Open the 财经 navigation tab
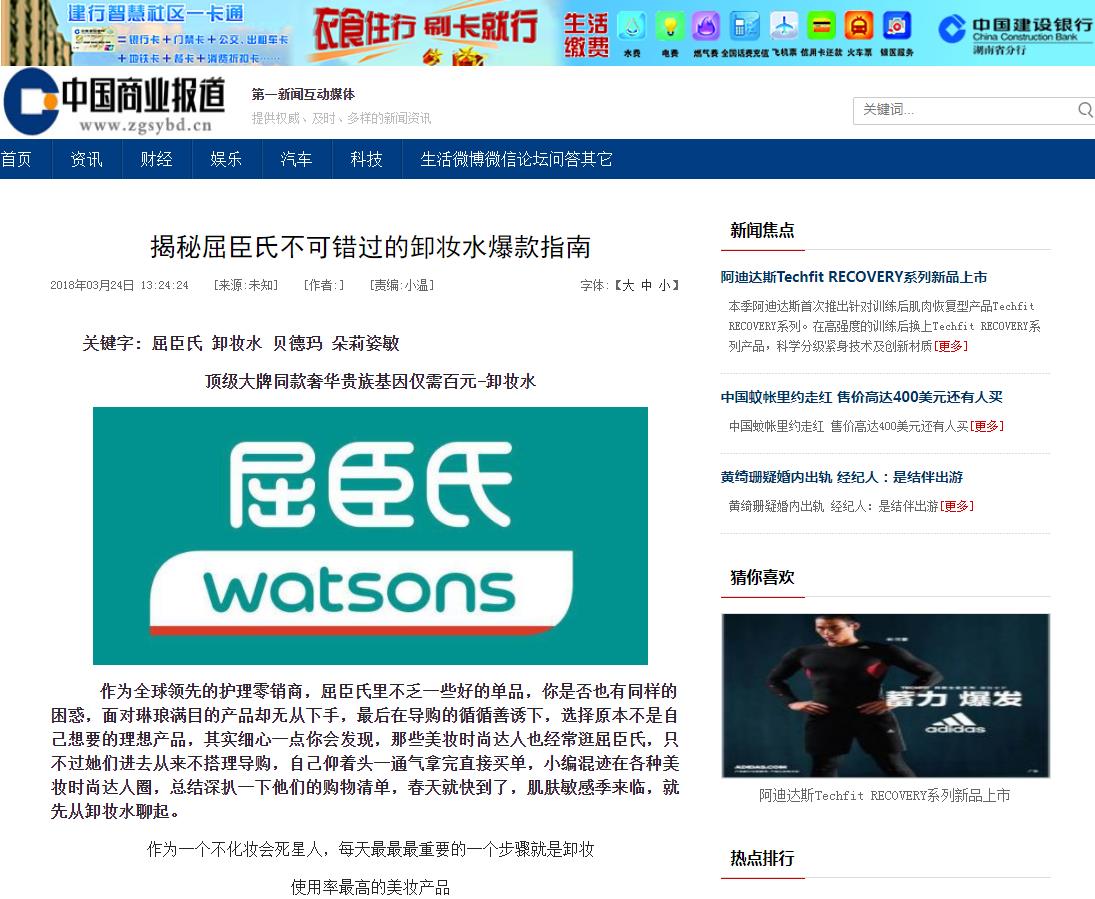 156,159
